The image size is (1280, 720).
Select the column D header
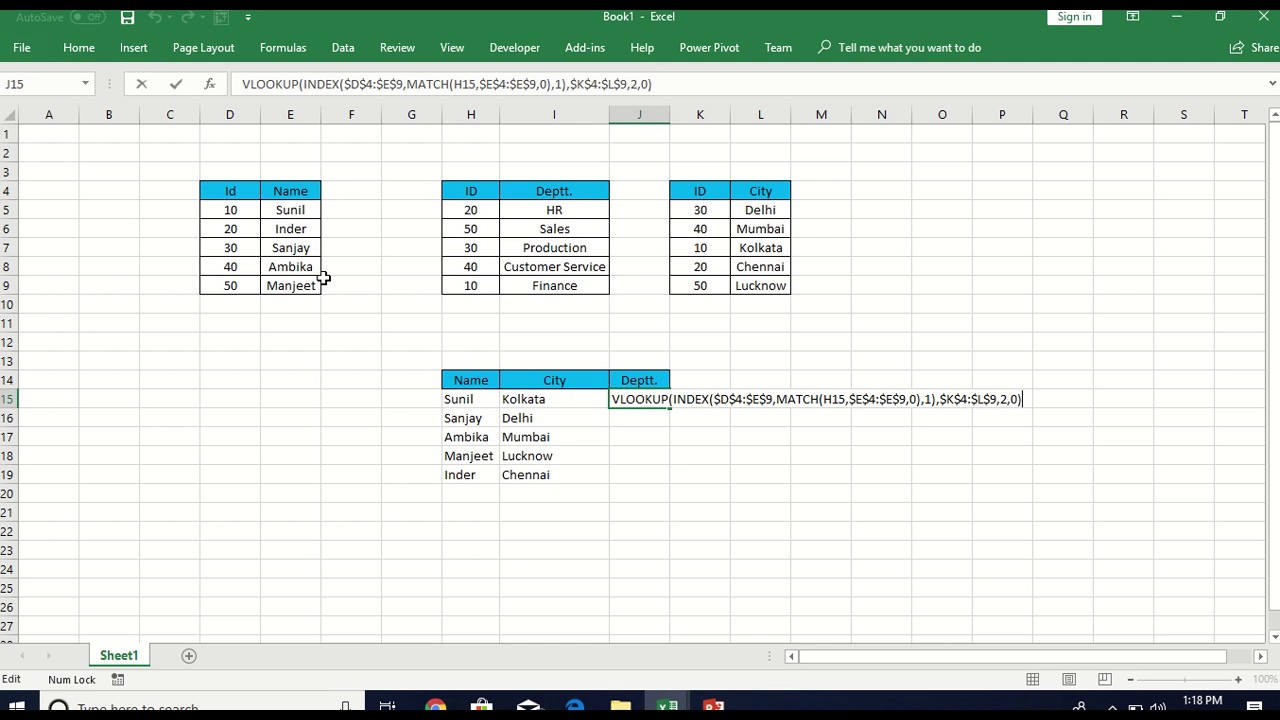pos(230,115)
